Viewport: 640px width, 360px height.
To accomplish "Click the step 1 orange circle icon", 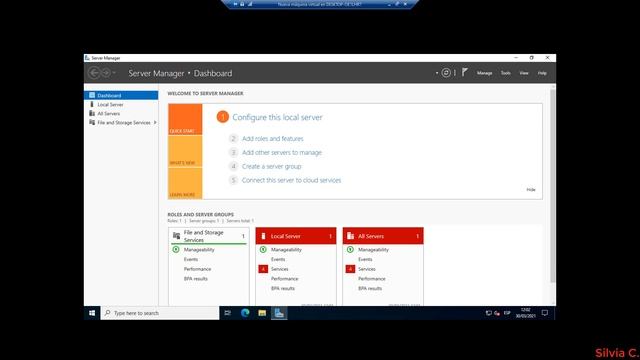I will [x=222, y=117].
